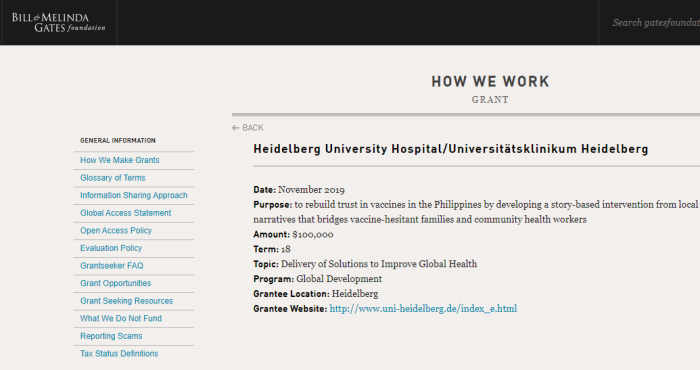This screenshot has width=700, height=370.
Task: Click the Grantee Location value Heidelberg
Action: click(355, 294)
